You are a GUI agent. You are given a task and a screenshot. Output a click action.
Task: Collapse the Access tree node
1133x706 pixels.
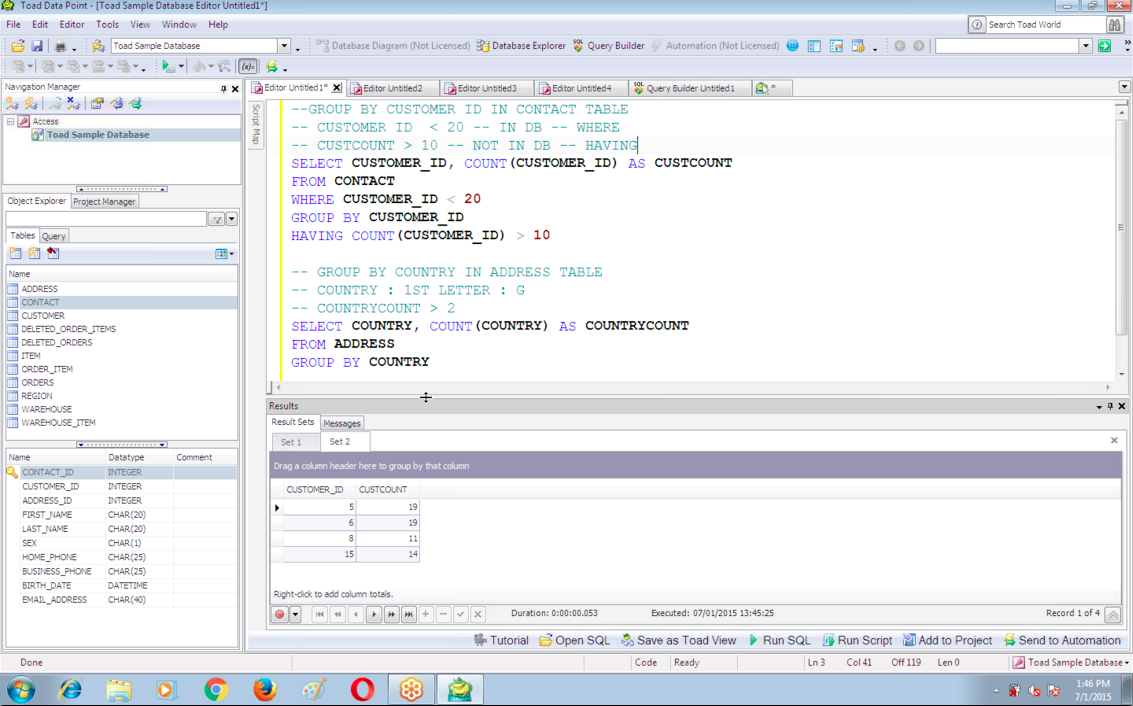tap(11, 121)
